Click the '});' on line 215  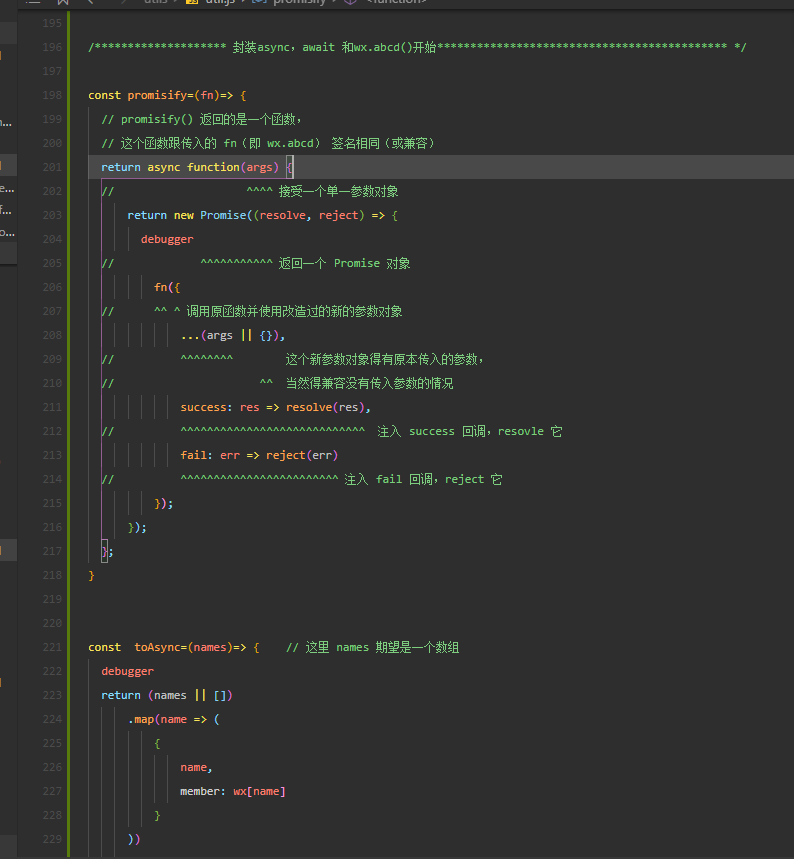[164, 503]
